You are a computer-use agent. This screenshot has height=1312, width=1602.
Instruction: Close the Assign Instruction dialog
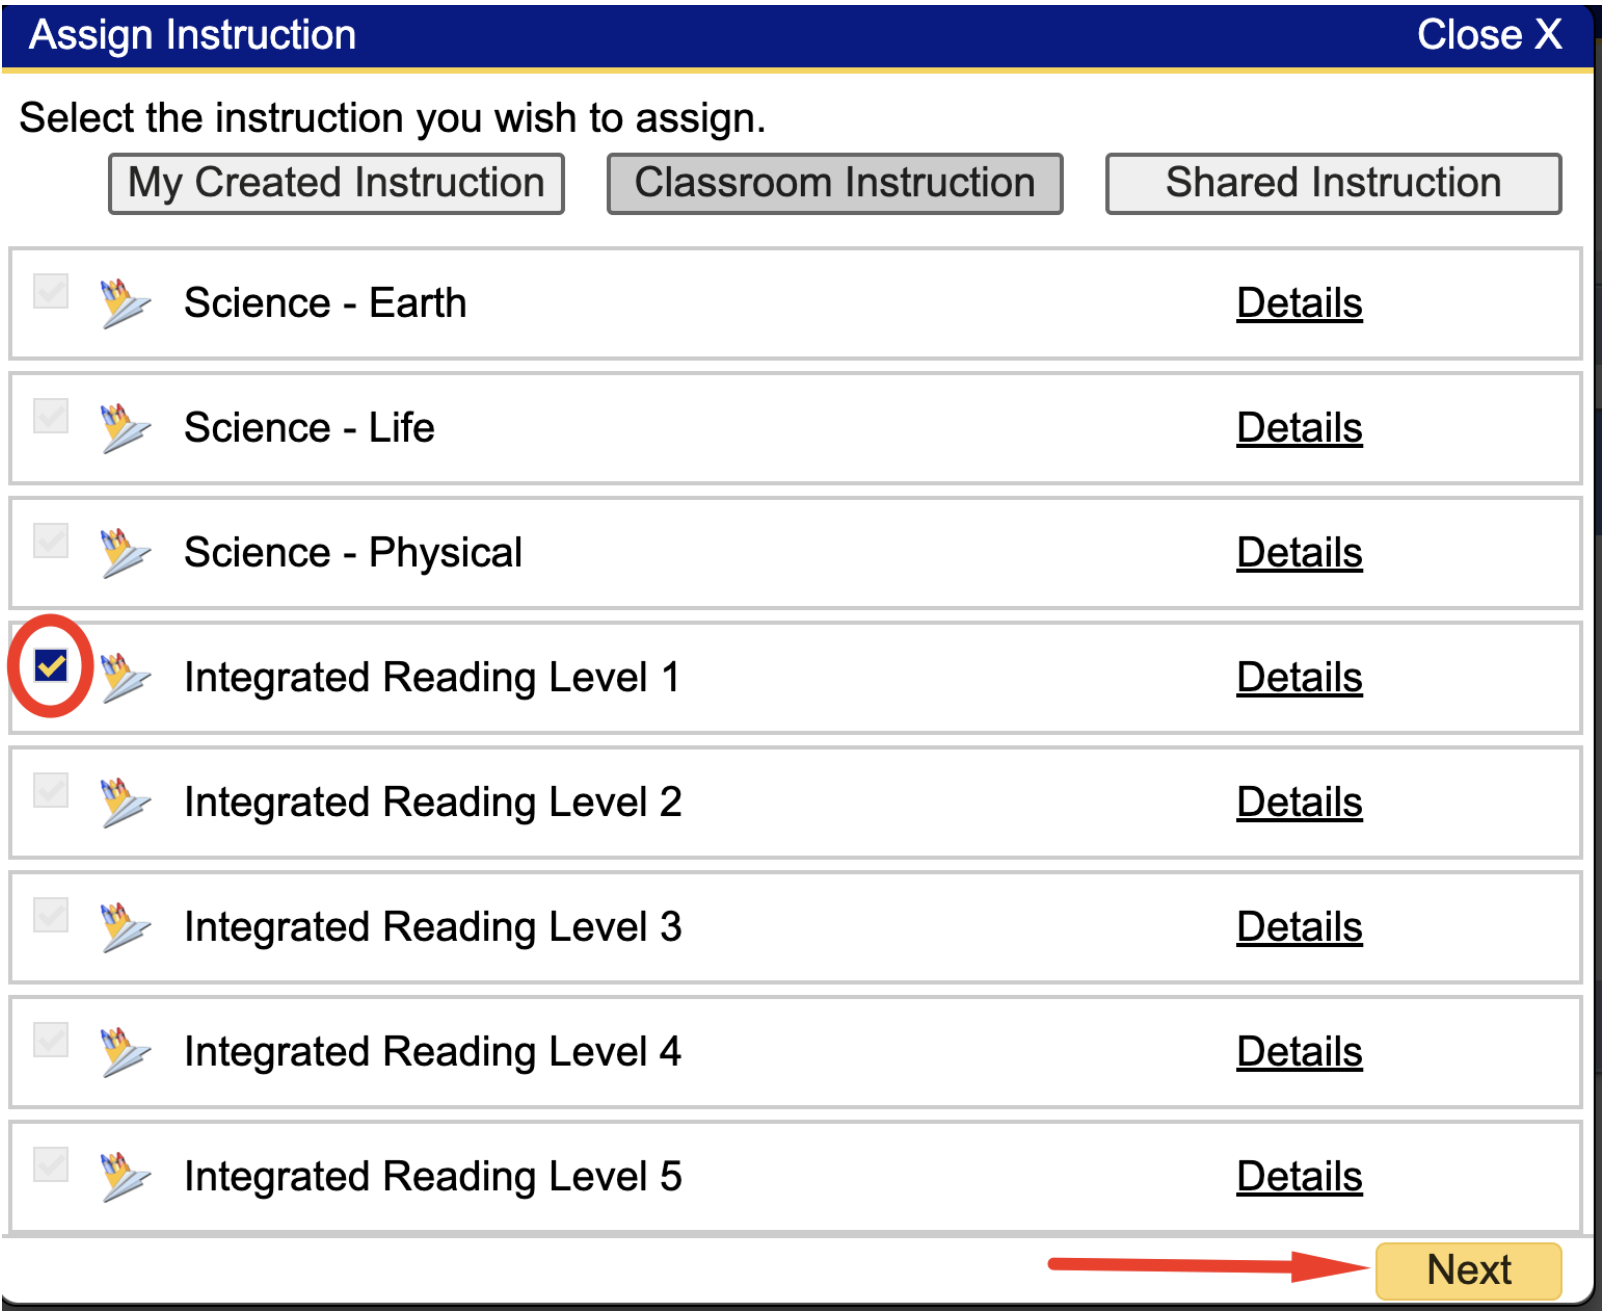[1492, 33]
